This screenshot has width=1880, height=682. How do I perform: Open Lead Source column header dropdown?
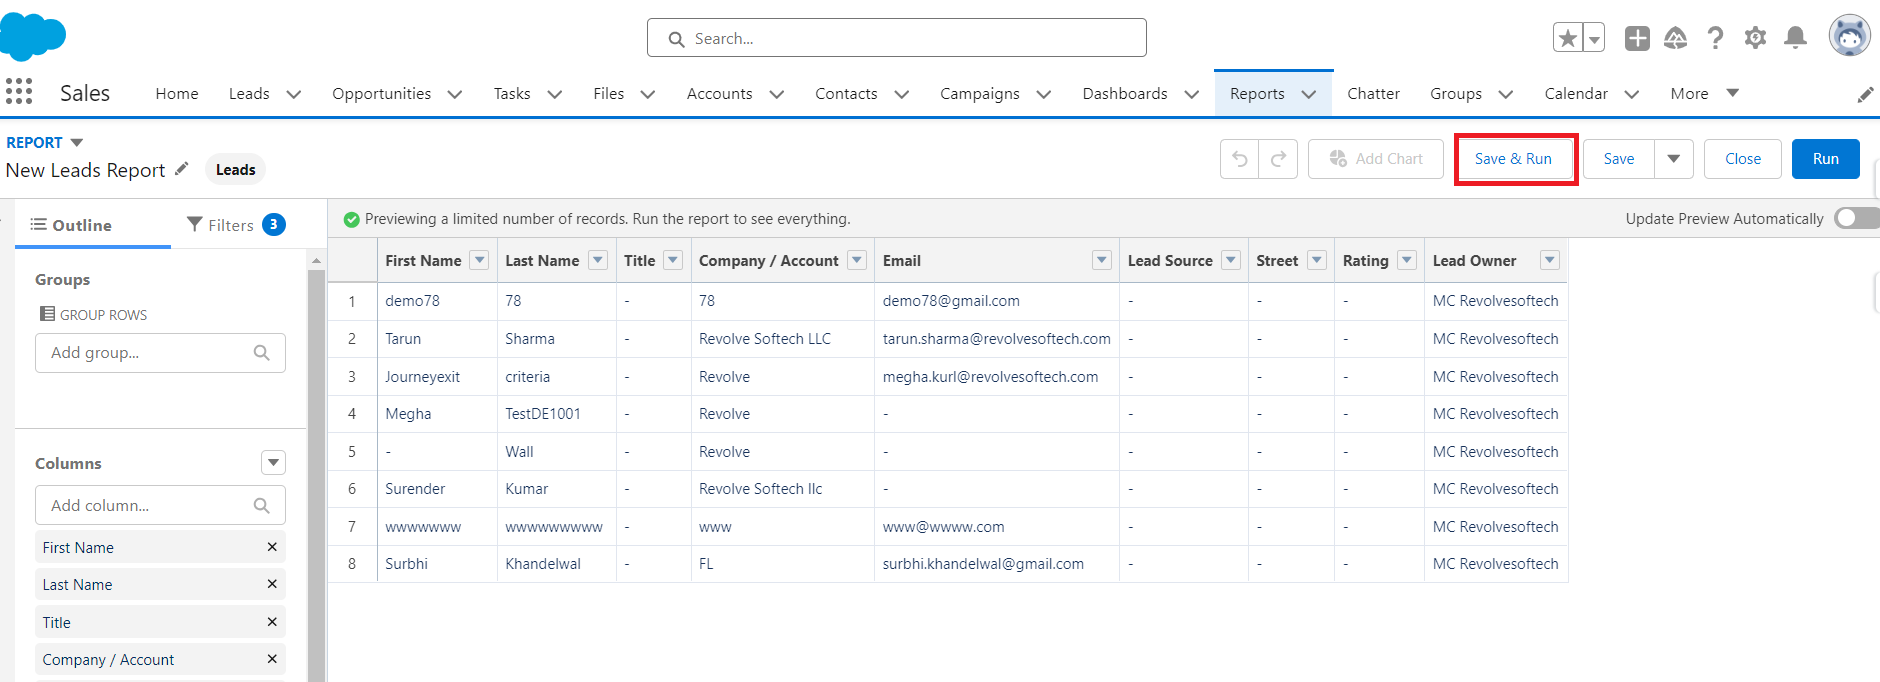click(1231, 260)
